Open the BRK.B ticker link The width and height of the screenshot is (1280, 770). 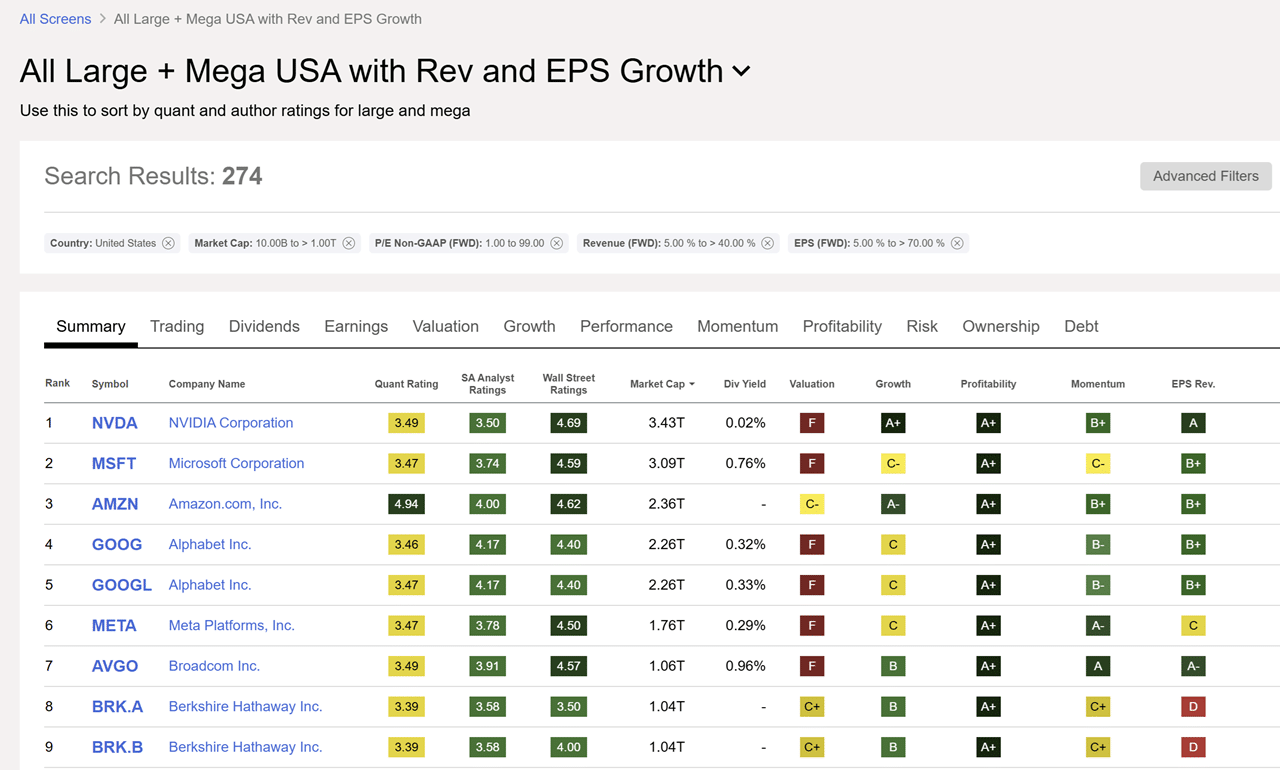pyautogui.click(x=118, y=747)
